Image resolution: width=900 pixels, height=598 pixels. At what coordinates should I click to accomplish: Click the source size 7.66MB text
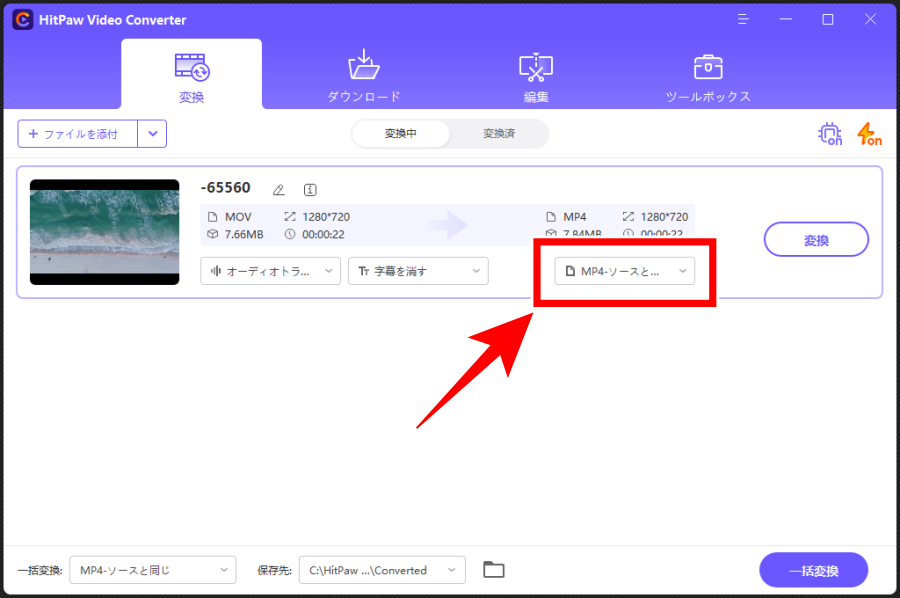pyautogui.click(x=244, y=234)
